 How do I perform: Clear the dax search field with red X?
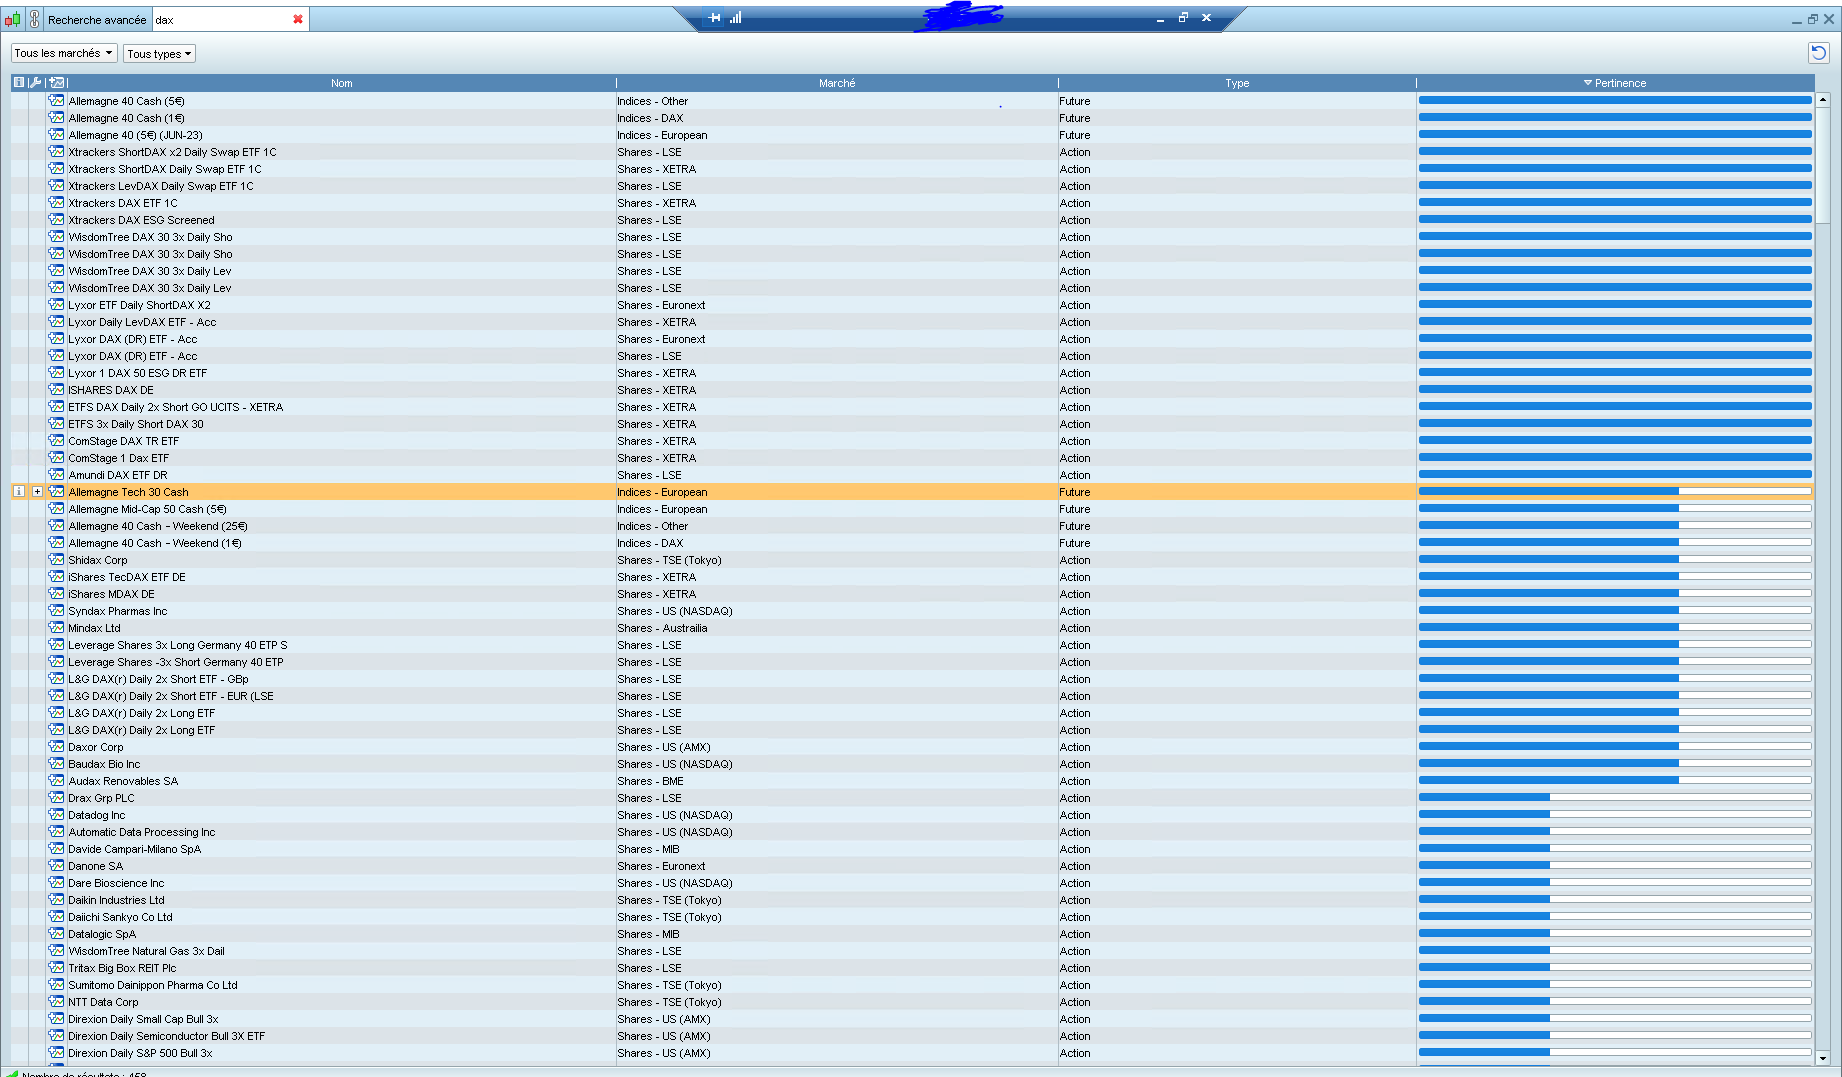coord(298,19)
